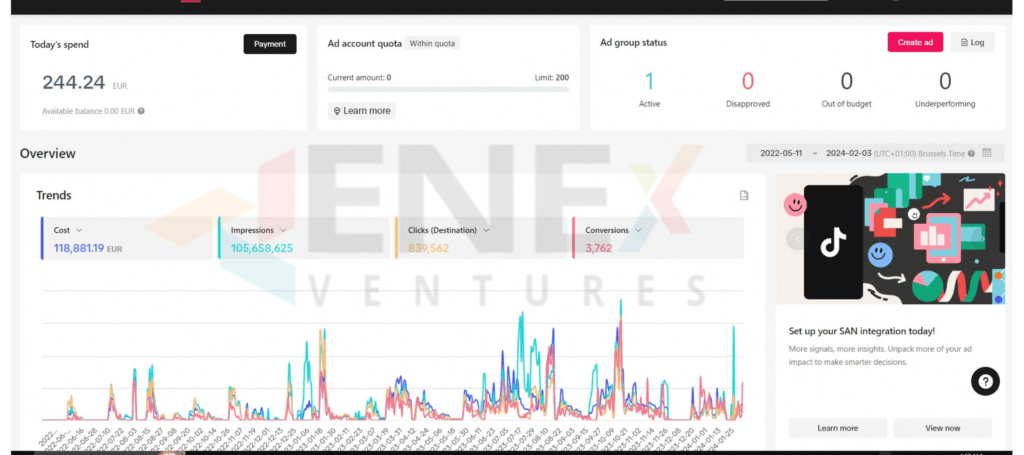The image size is (1024, 455).
Task: Click the Payment button
Action: tap(270, 44)
